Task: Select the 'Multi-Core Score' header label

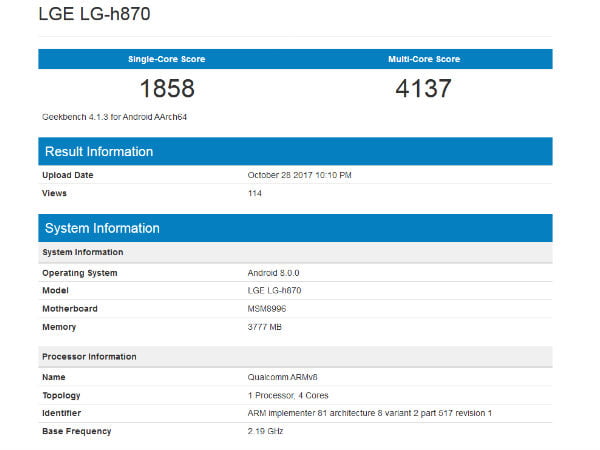Action: point(424,59)
